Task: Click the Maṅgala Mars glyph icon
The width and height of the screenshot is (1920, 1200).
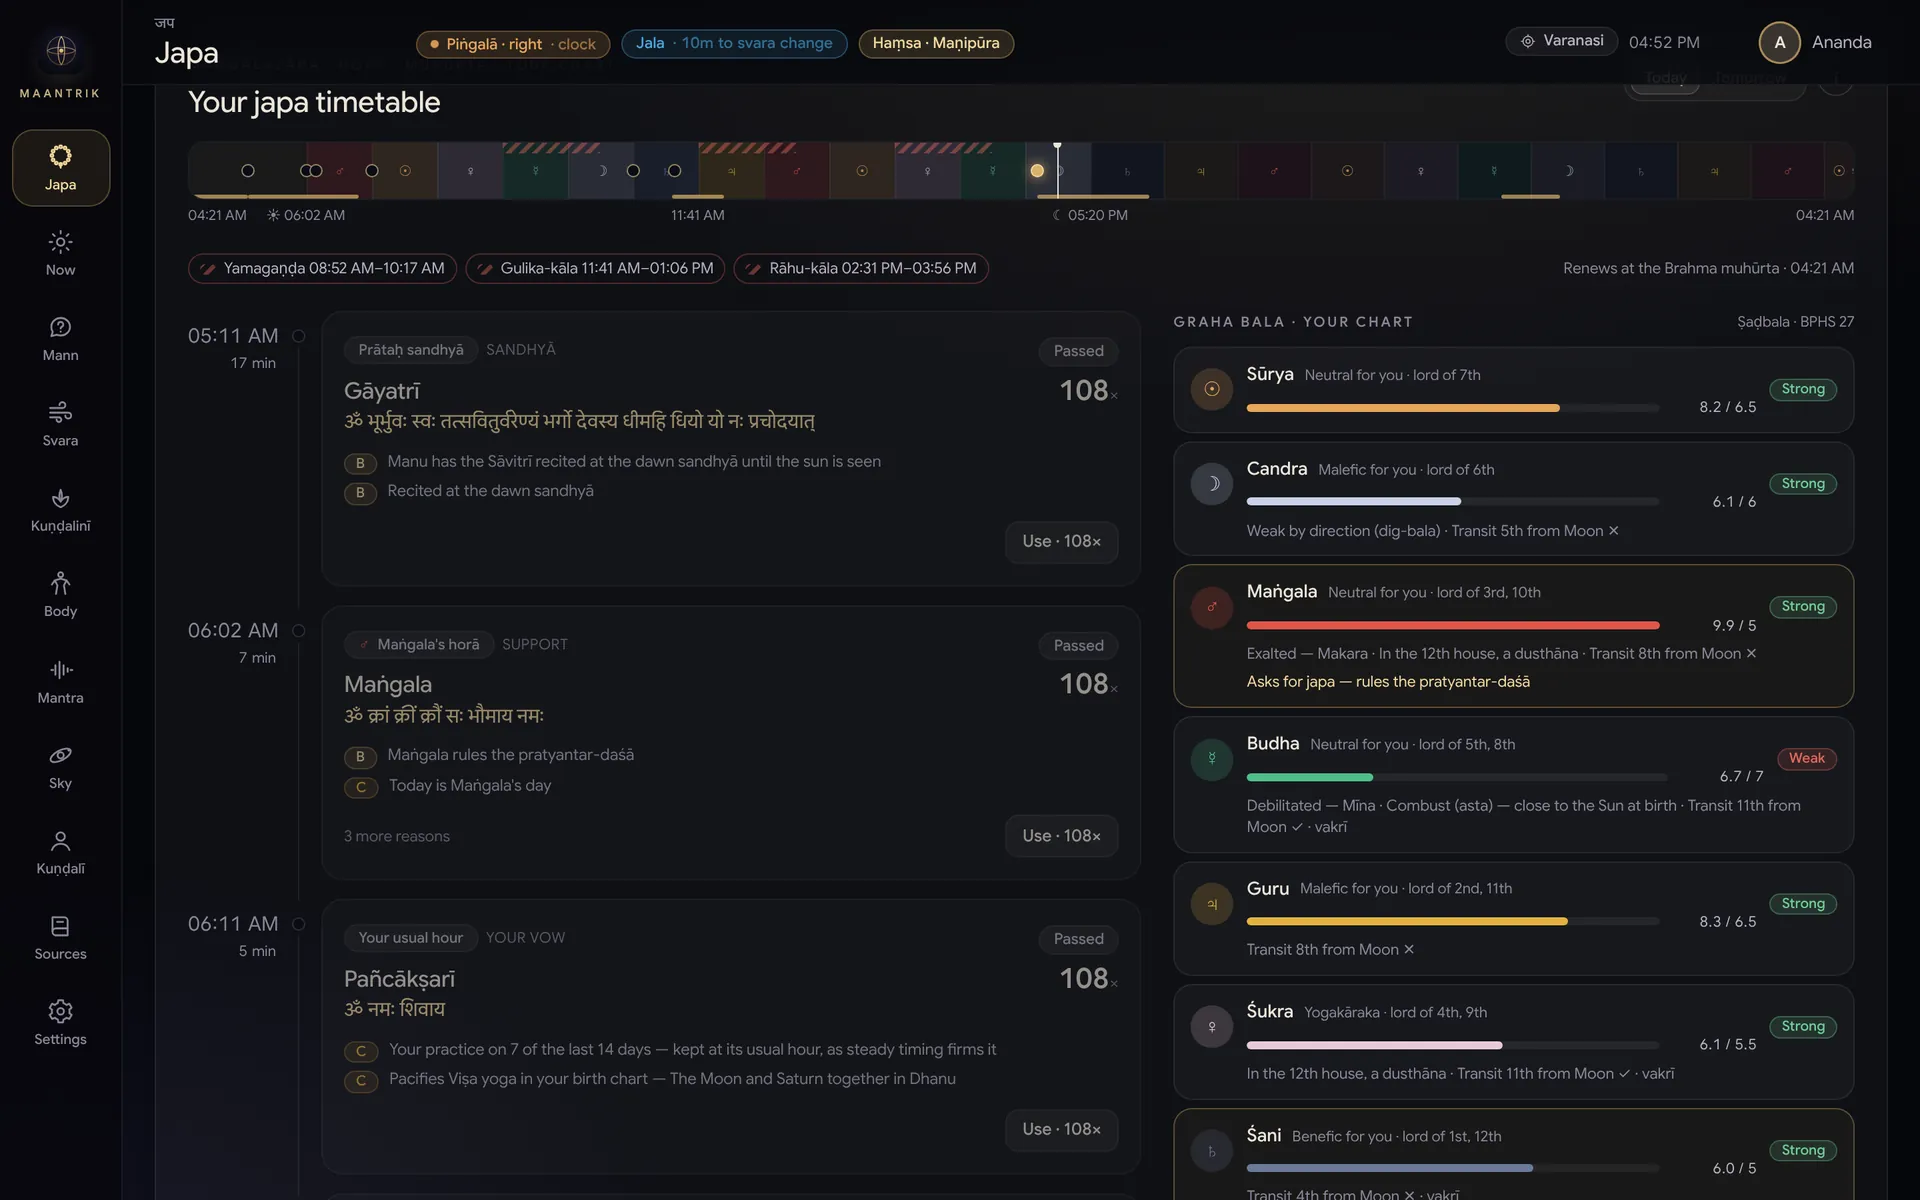Action: (x=1212, y=607)
